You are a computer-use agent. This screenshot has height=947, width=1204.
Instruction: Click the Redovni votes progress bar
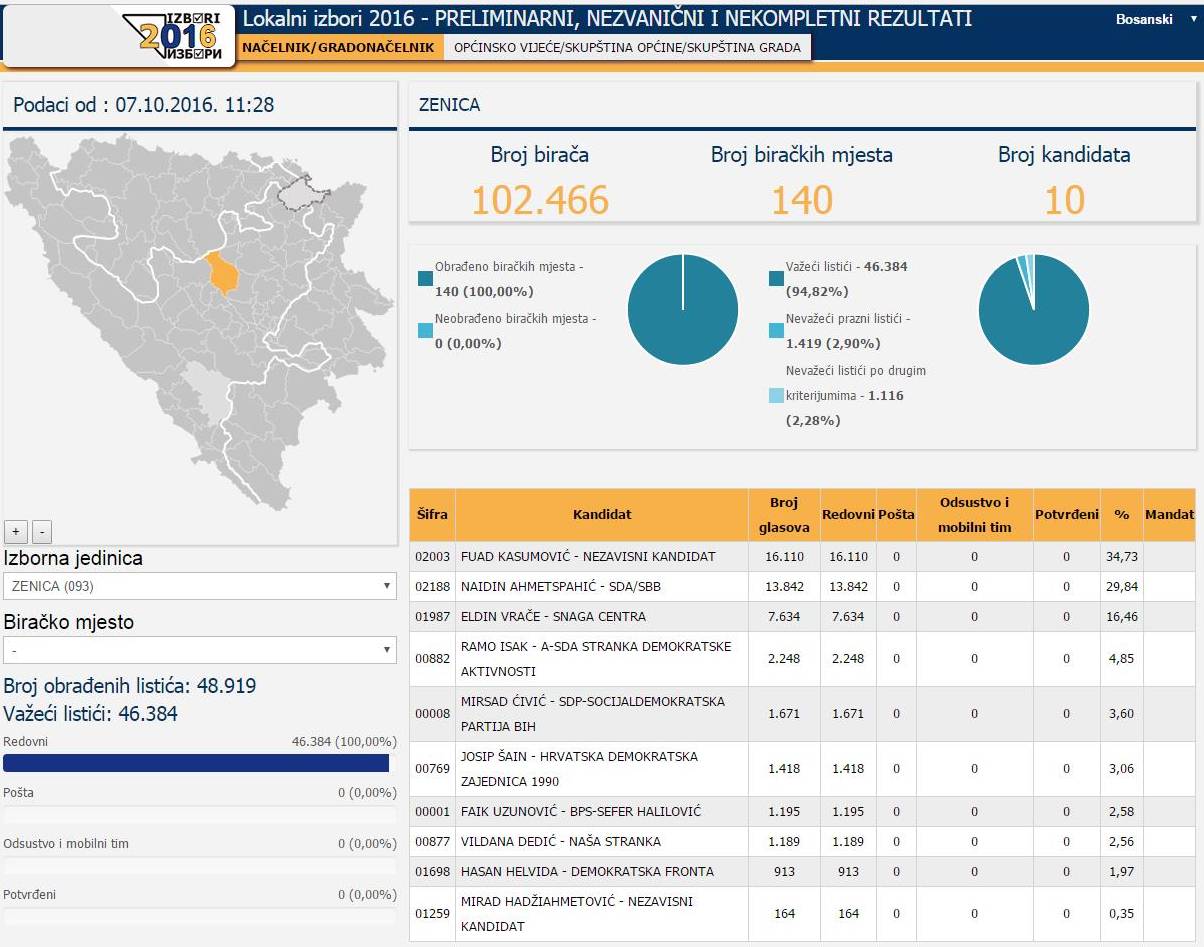(x=196, y=763)
